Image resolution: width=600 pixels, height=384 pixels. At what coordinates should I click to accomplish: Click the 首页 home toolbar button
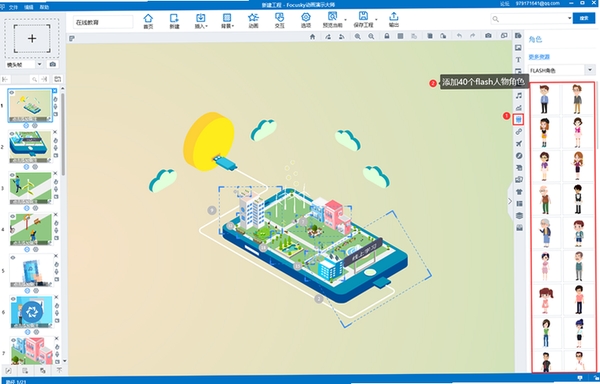click(x=148, y=21)
